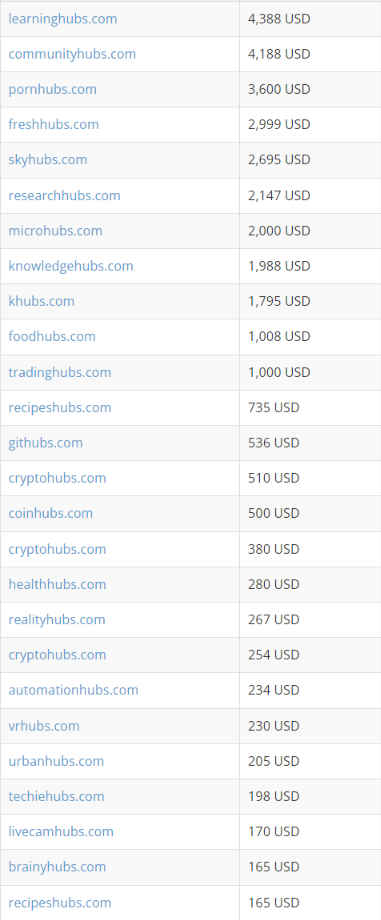This screenshot has height=920, width=381.
Task: Open the communityhubs.com link
Action: pyautogui.click(x=72, y=54)
